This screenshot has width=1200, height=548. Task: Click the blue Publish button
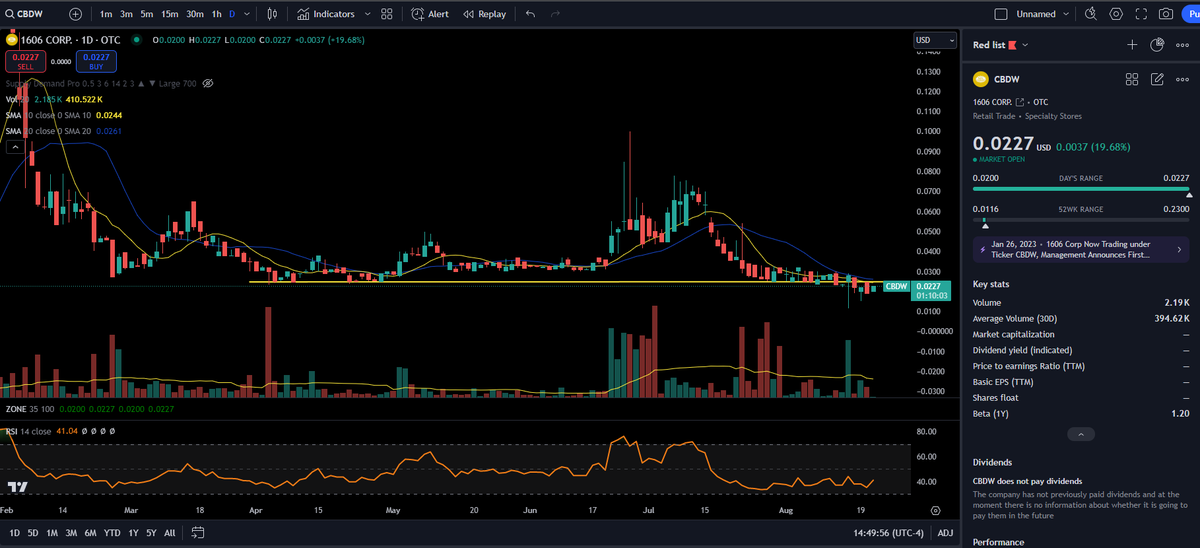pyautogui.click(x=1192, y=14)
